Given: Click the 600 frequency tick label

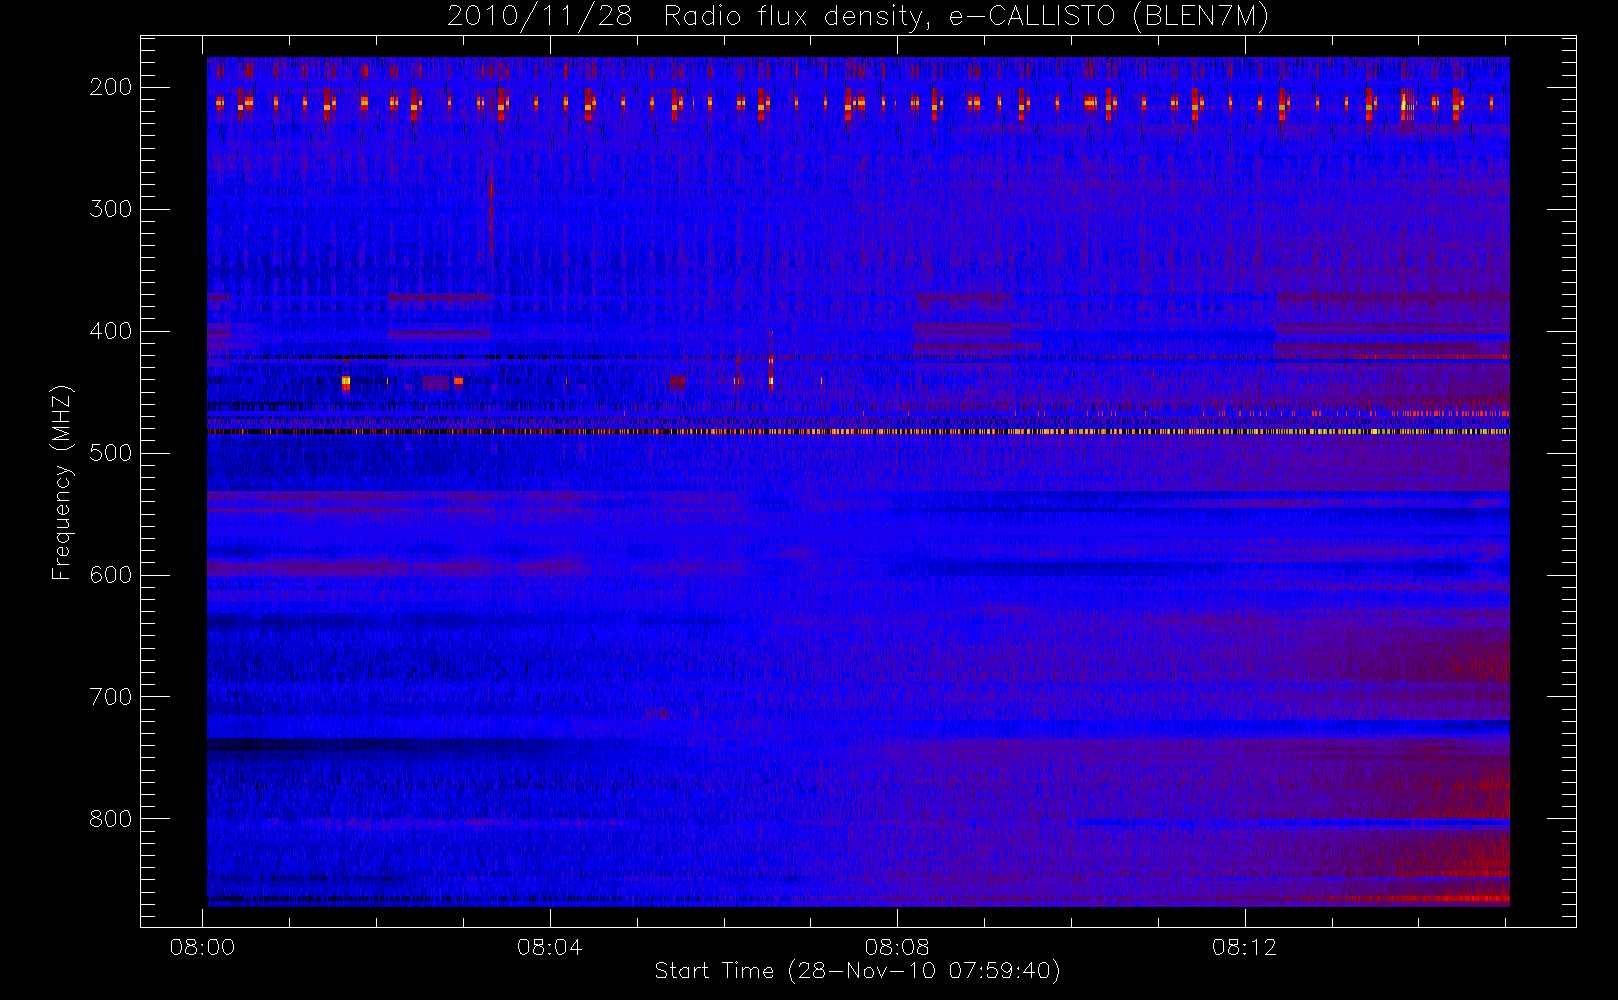Looking at the screenshot, I should [x=110, y=575].
